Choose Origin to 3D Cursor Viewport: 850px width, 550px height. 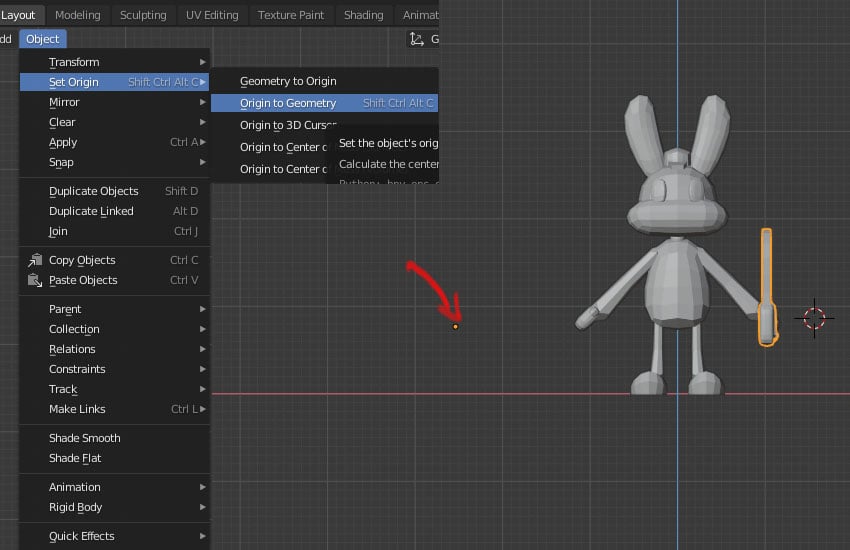(x=288, y=125)
